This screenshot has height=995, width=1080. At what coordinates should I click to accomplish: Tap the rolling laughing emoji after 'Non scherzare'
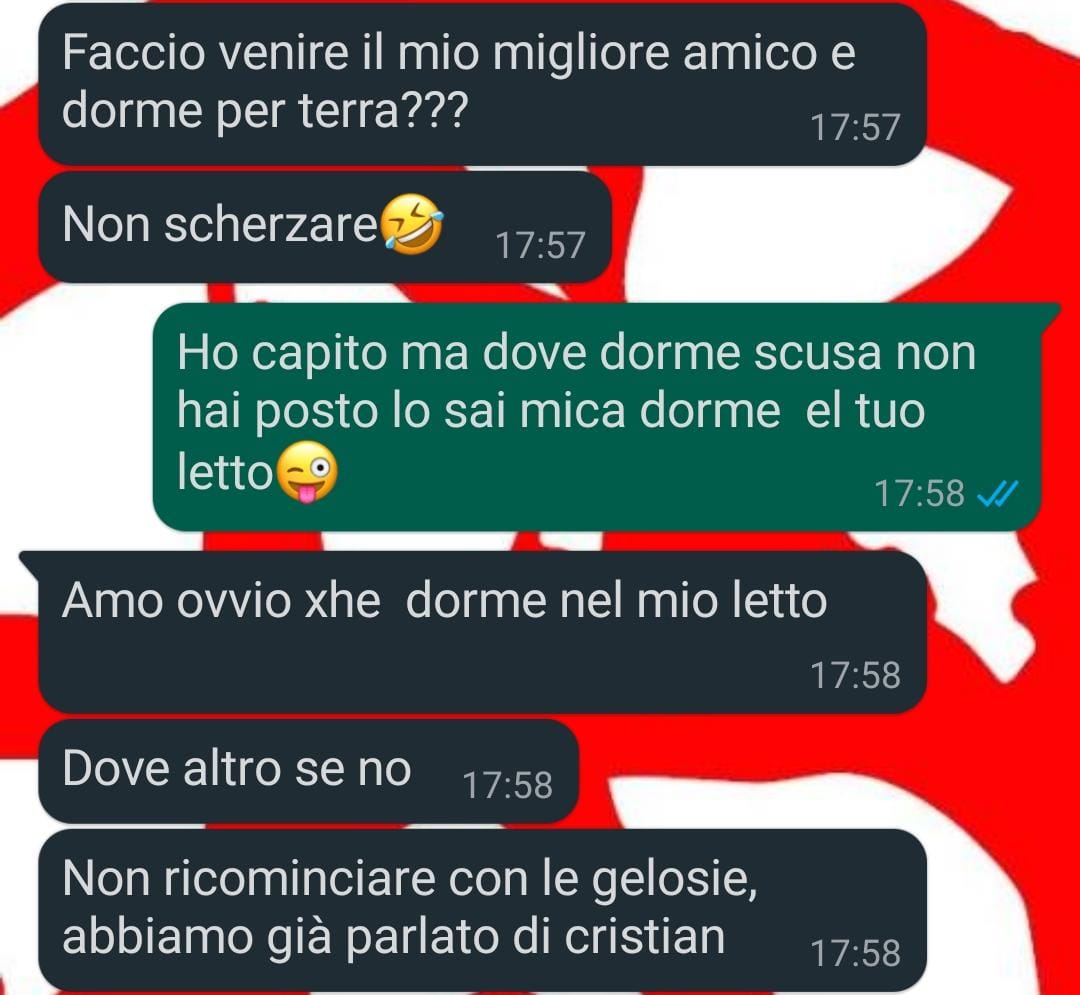pos(412,224)
